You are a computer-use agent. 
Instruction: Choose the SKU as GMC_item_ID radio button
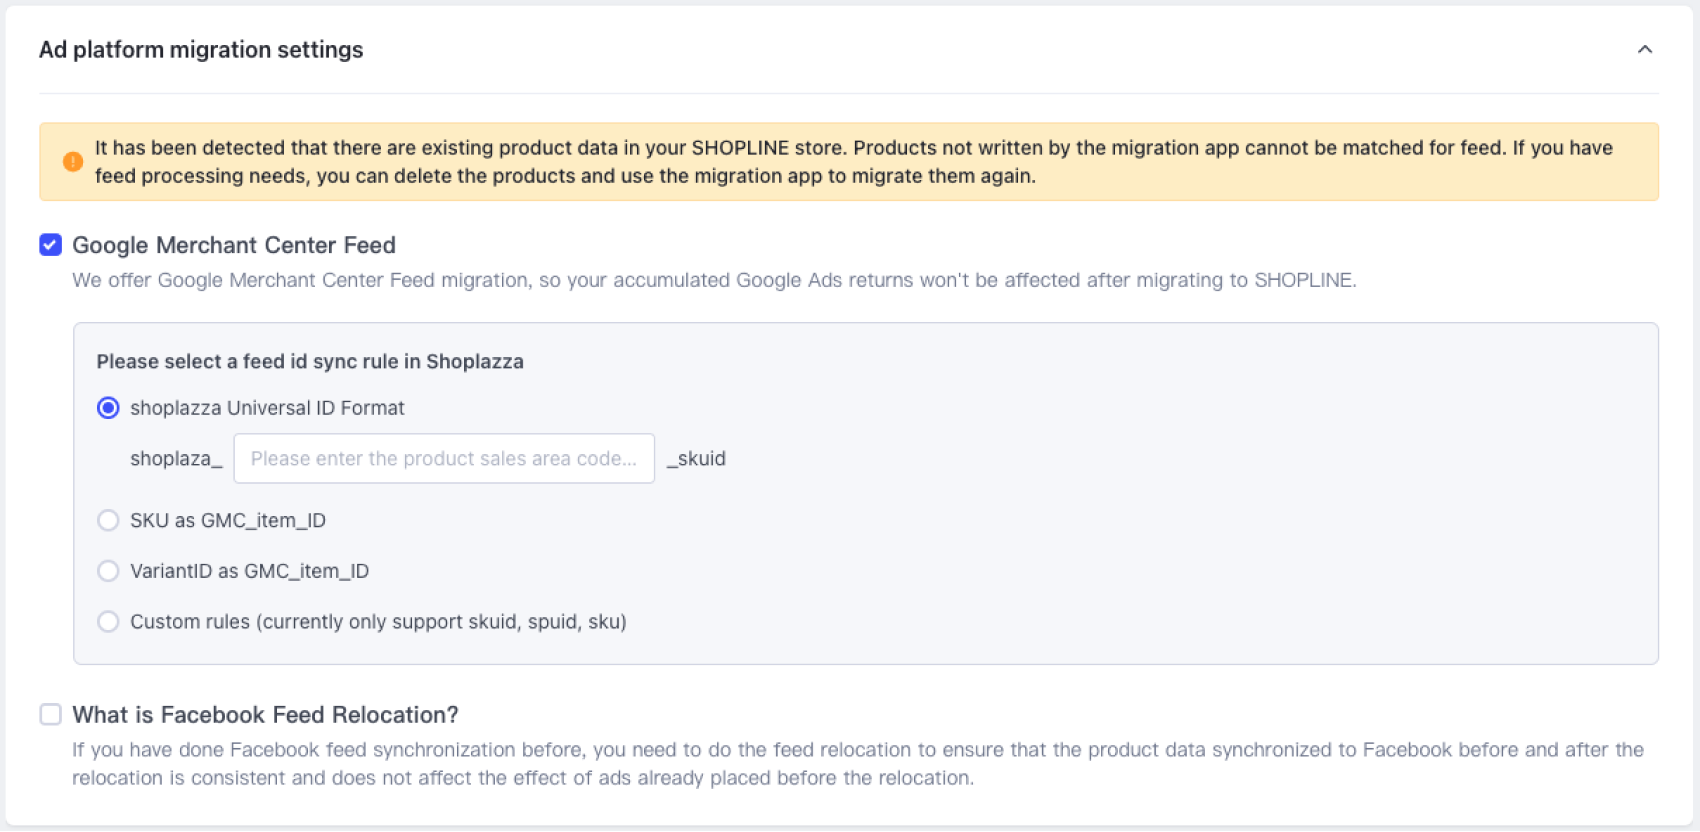(x=108, y=520)
